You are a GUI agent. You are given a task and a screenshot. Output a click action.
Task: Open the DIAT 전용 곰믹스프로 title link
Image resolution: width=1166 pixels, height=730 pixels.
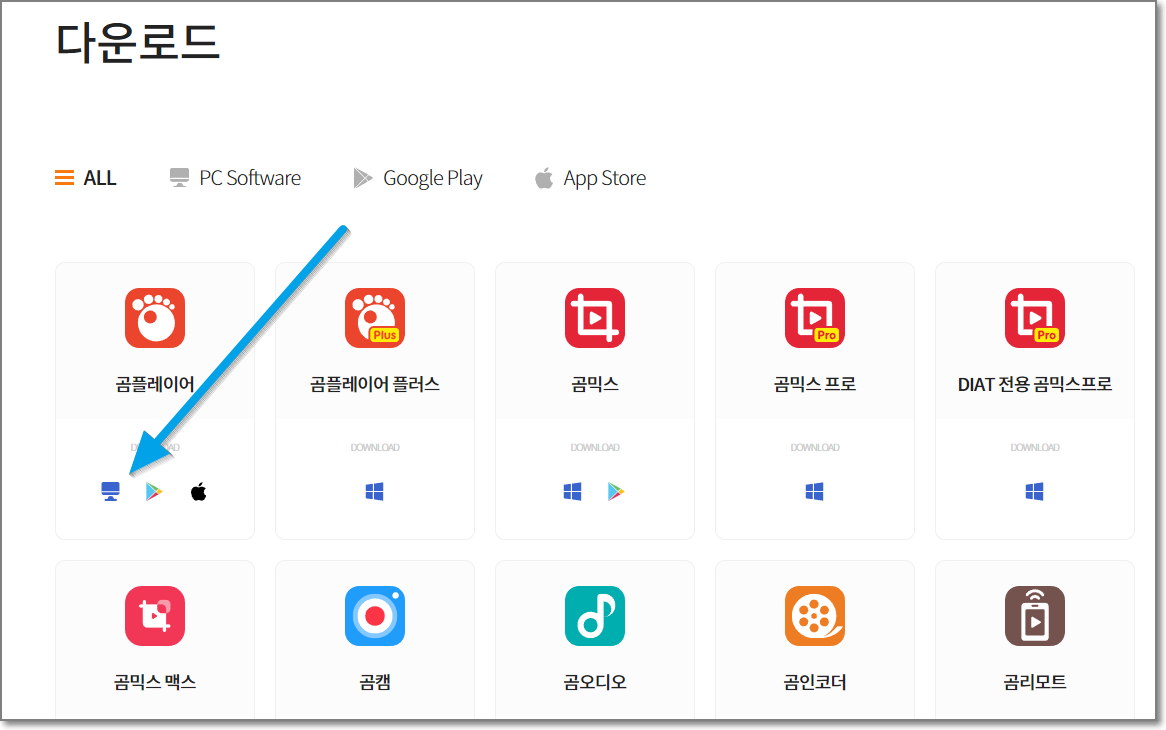(1035, 384)
